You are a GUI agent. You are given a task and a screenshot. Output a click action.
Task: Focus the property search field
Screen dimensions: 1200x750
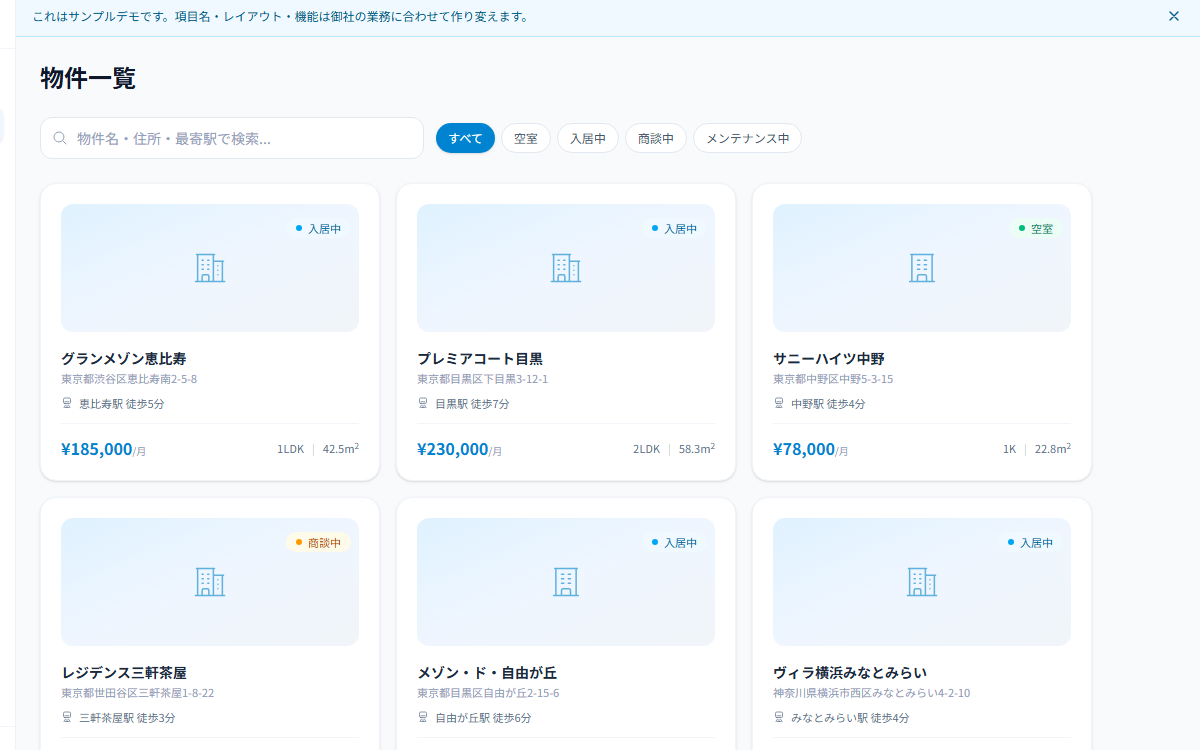[232, 138]
